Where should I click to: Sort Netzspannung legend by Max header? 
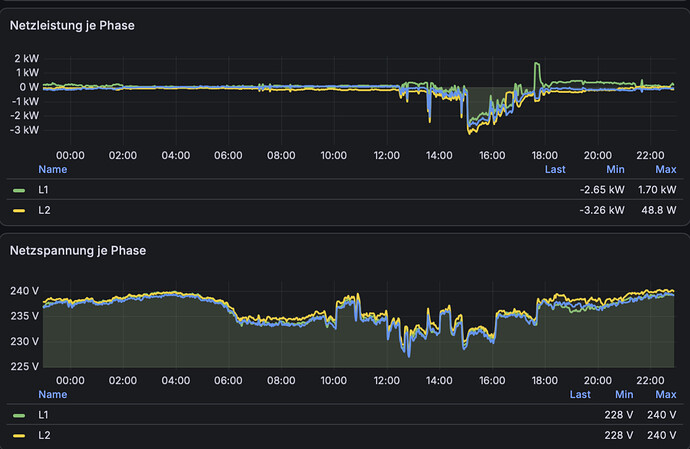[x=666, y=394]
